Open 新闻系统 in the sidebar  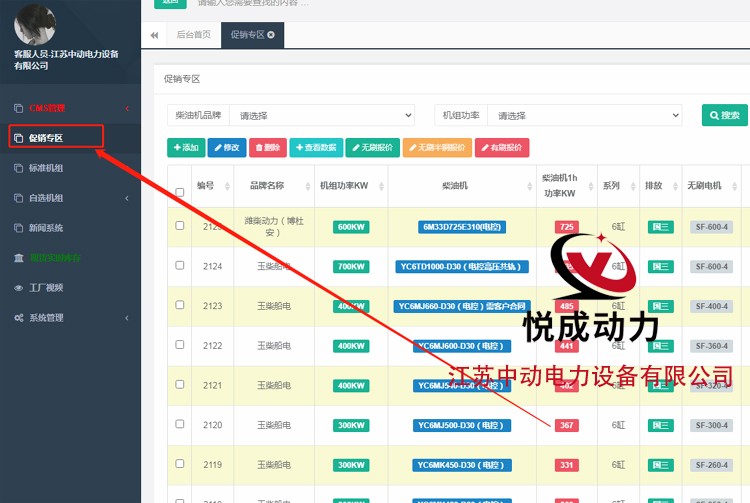(45, 227)
